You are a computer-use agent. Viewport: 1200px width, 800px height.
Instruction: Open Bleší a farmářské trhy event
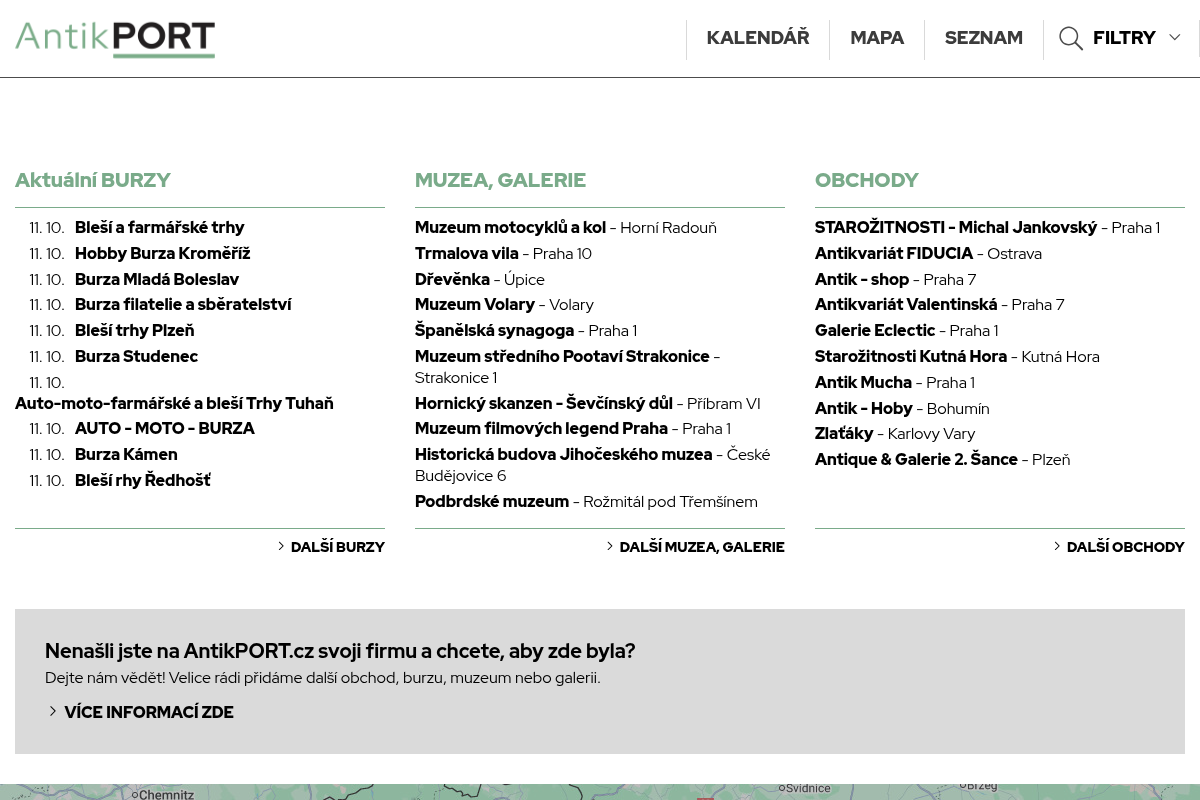click(160, 228)
